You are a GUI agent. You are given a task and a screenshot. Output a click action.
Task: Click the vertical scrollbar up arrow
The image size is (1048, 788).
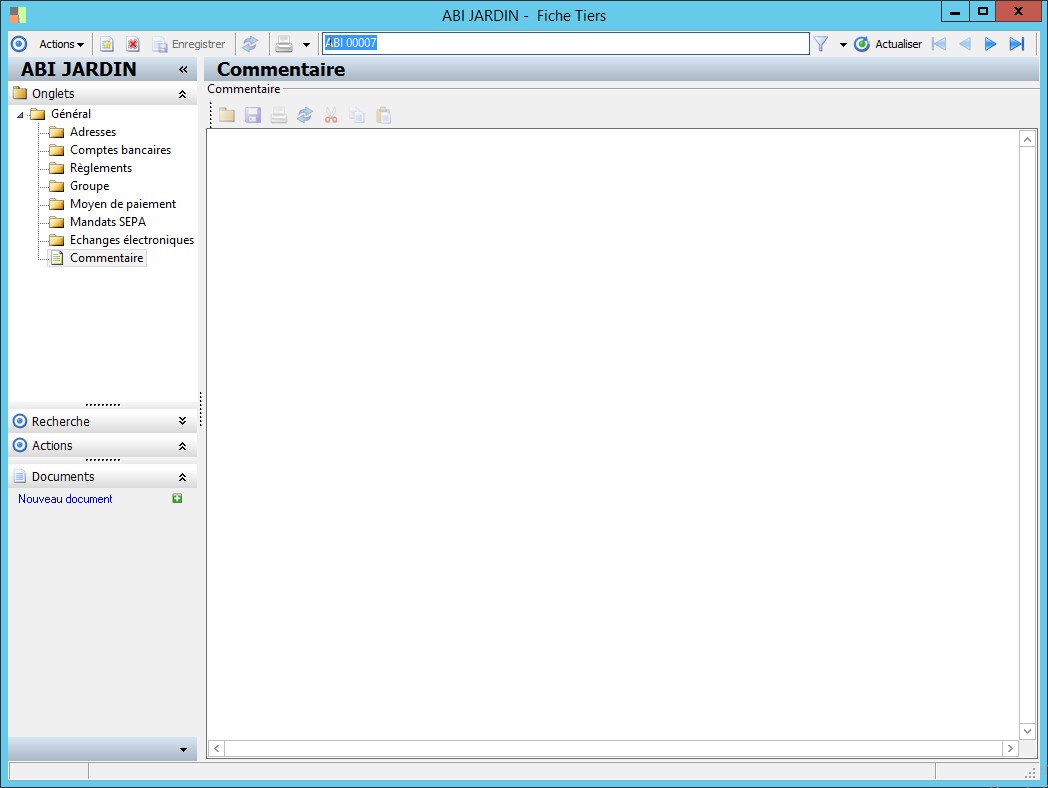[x=1027, y=139]
